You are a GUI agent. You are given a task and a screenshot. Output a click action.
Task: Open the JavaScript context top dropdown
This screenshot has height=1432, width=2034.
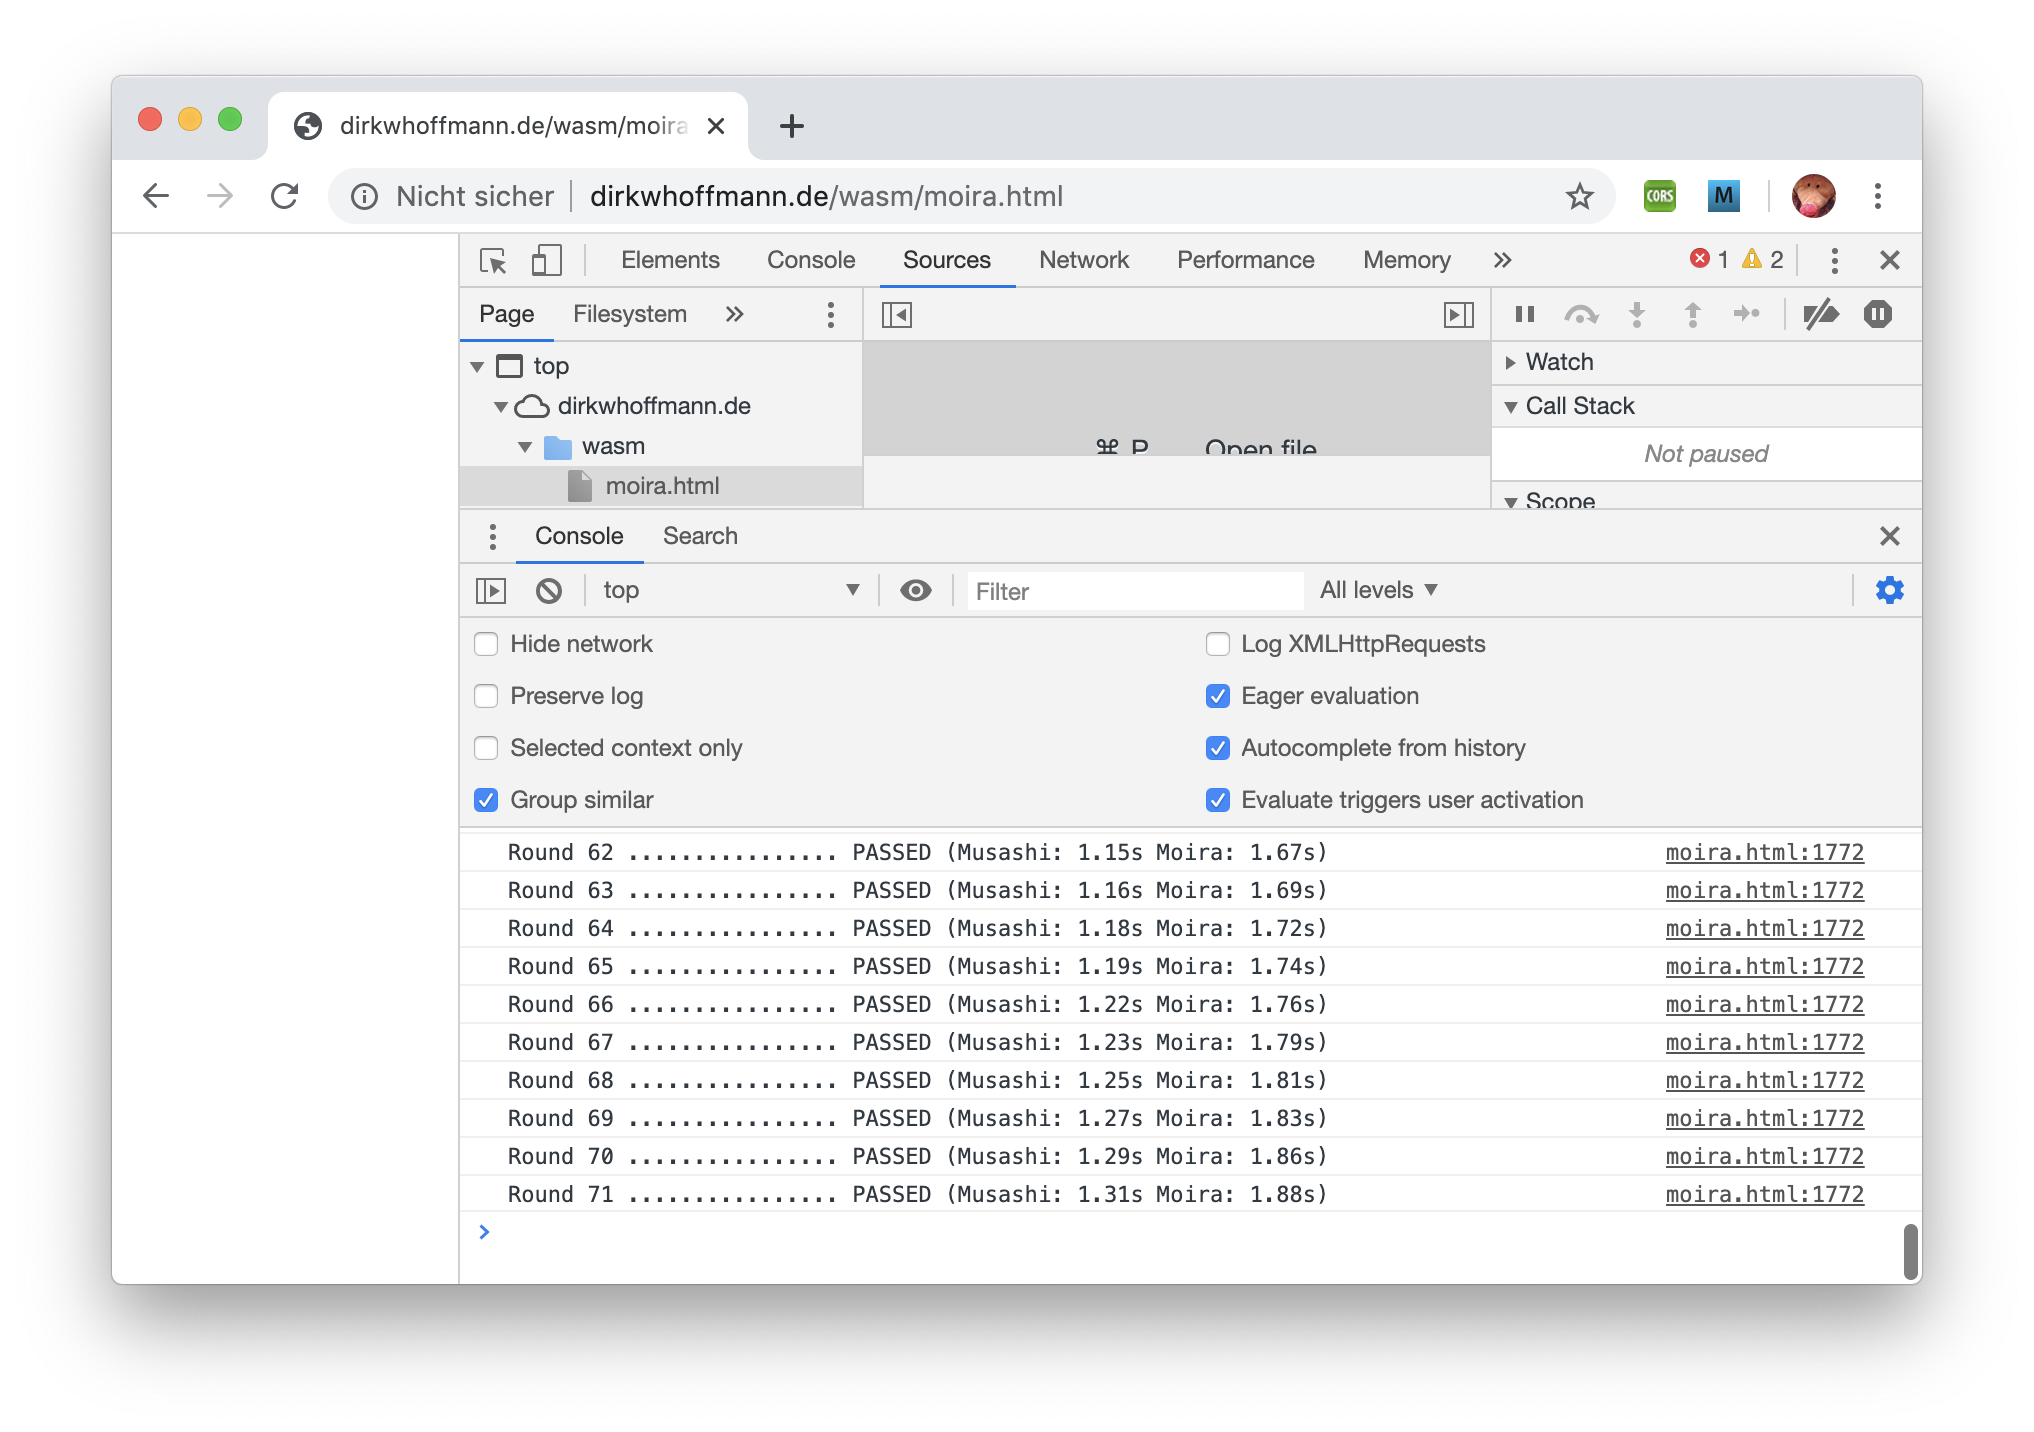731,590
